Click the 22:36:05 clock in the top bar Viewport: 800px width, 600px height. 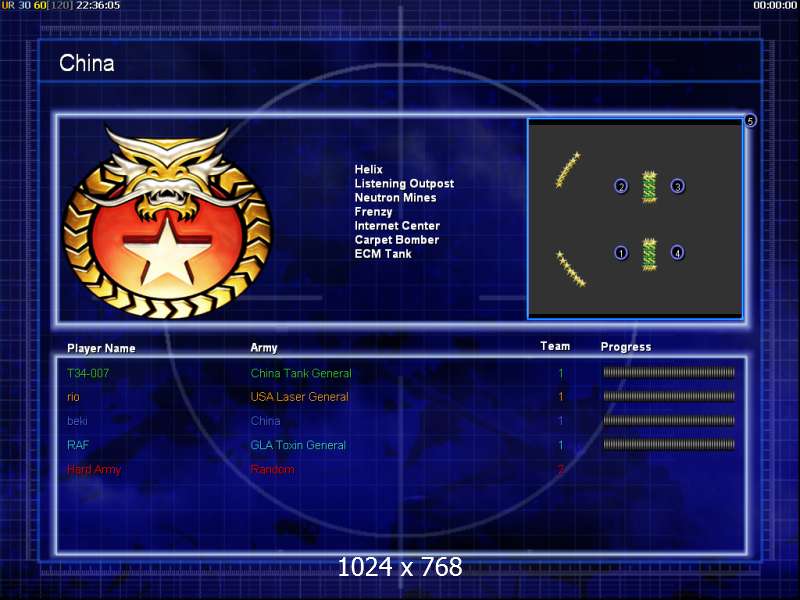pos(98,6)
